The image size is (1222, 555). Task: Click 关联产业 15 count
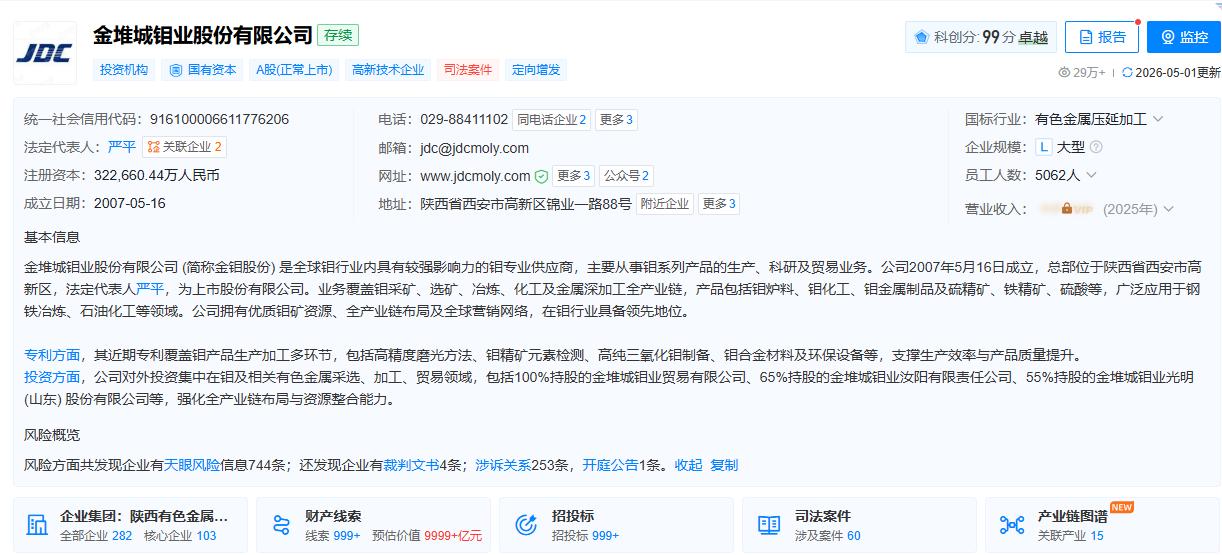click(x=1071, y=536)
